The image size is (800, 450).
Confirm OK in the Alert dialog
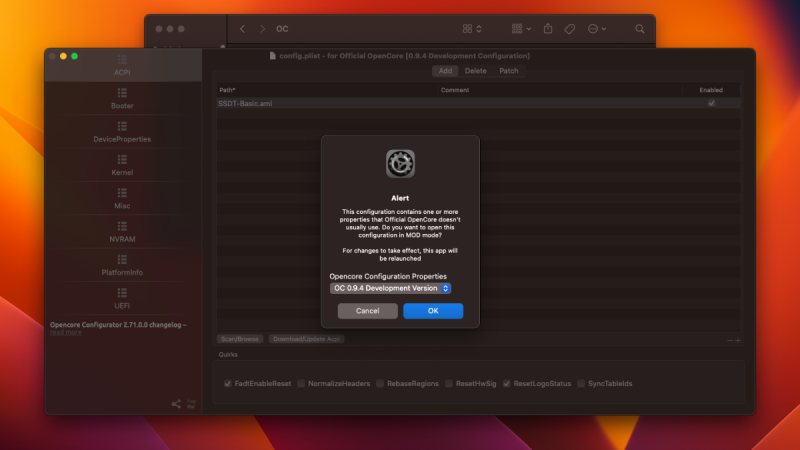point(433,311)
